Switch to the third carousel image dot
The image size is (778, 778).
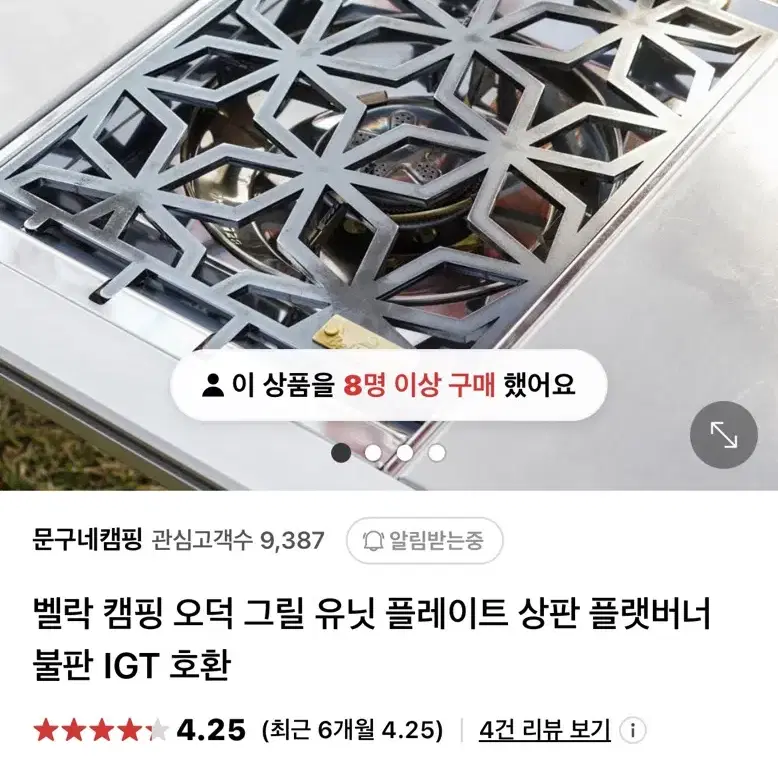[405, 453]
